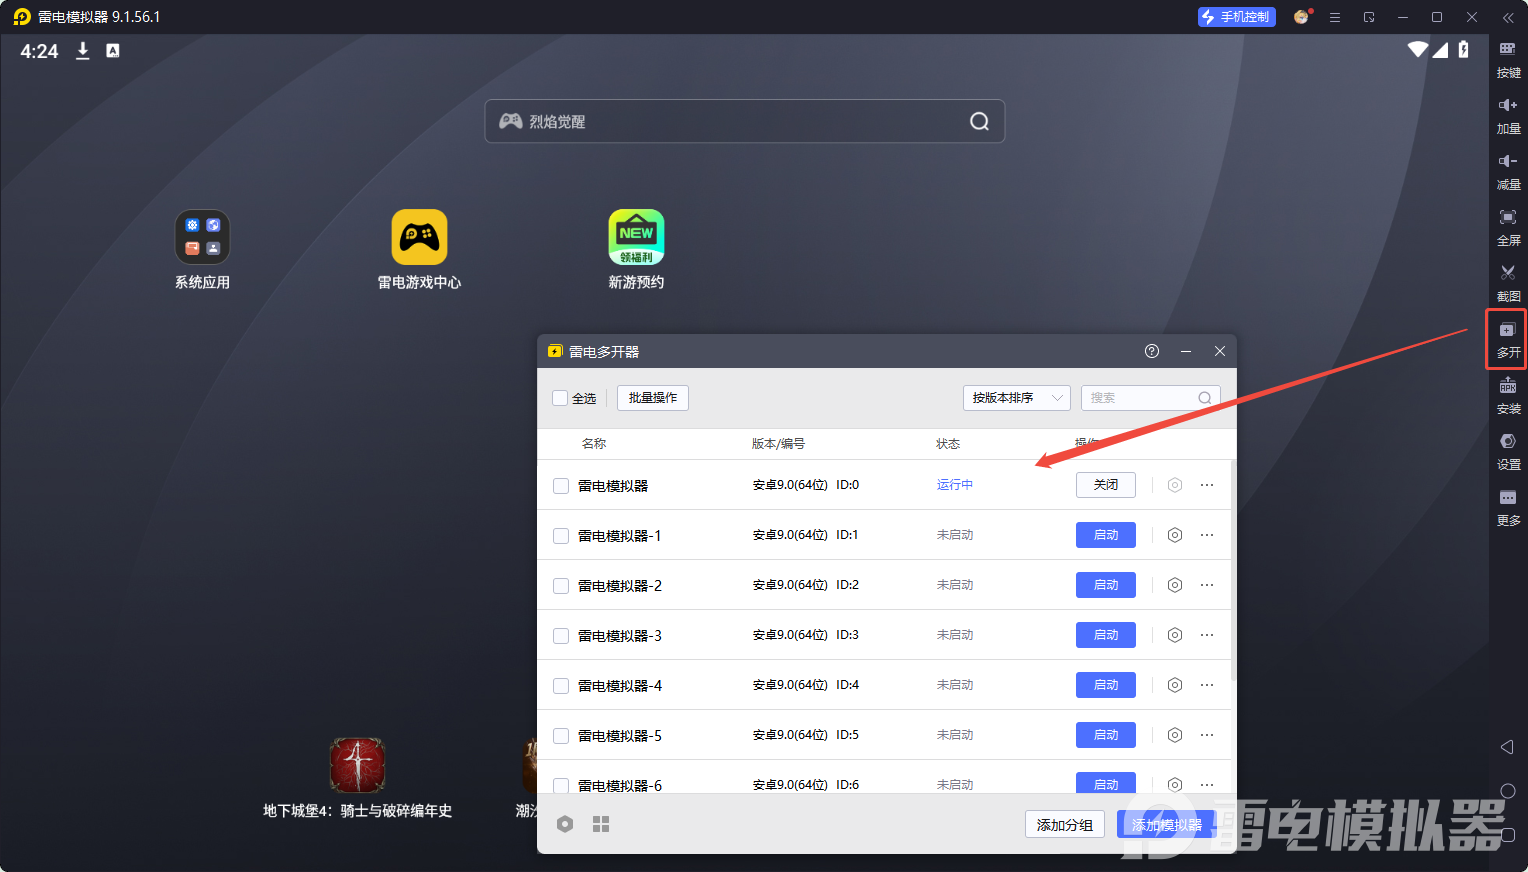This screenshot has width=1528, height=872.
Task: Check the box for 雷电模拟器-4
Action: coord(561,686)
